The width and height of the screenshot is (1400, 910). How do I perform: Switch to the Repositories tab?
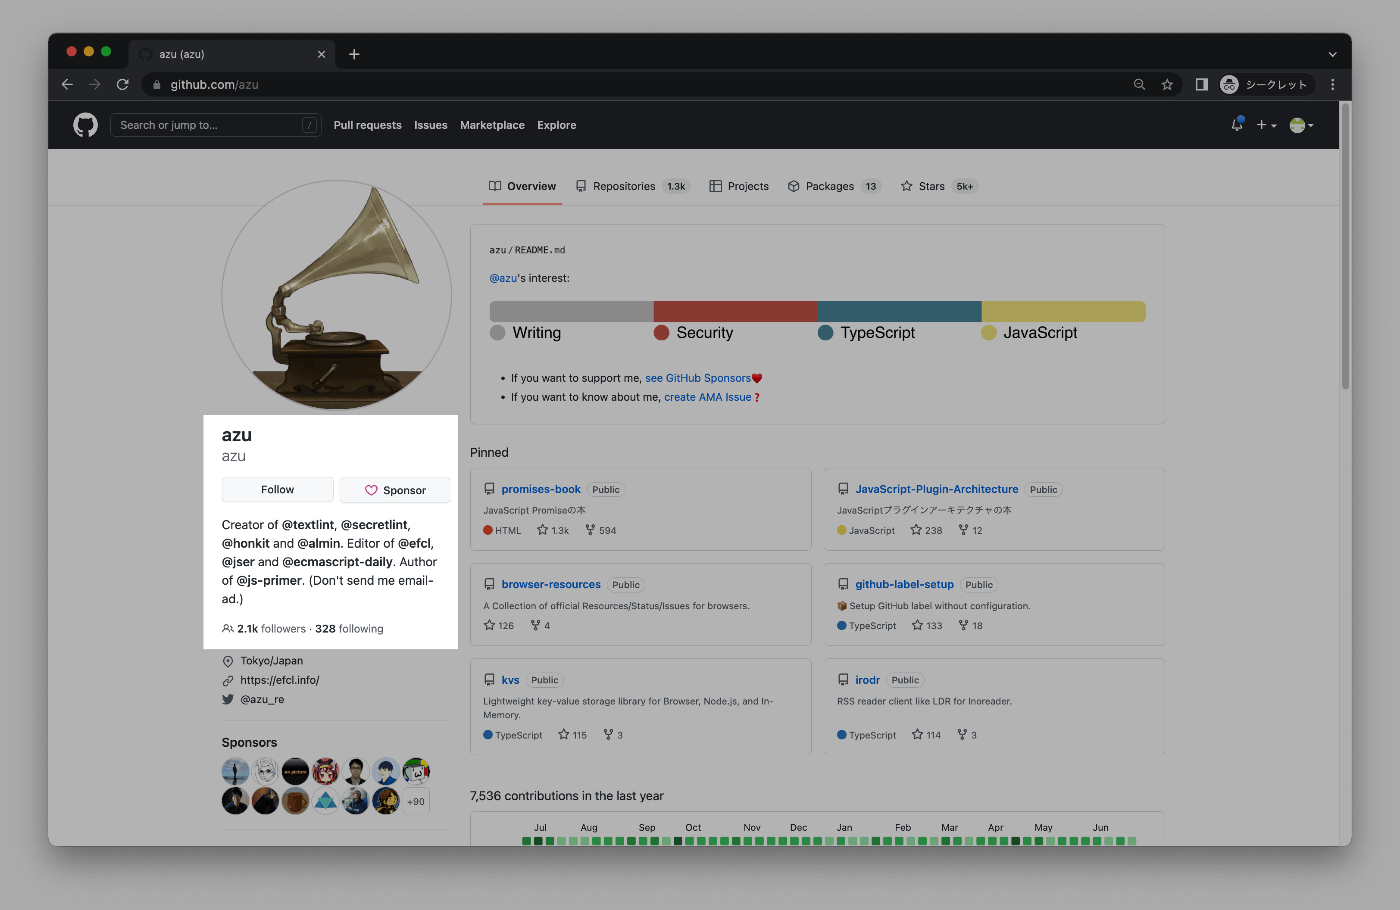pos(632,186)
